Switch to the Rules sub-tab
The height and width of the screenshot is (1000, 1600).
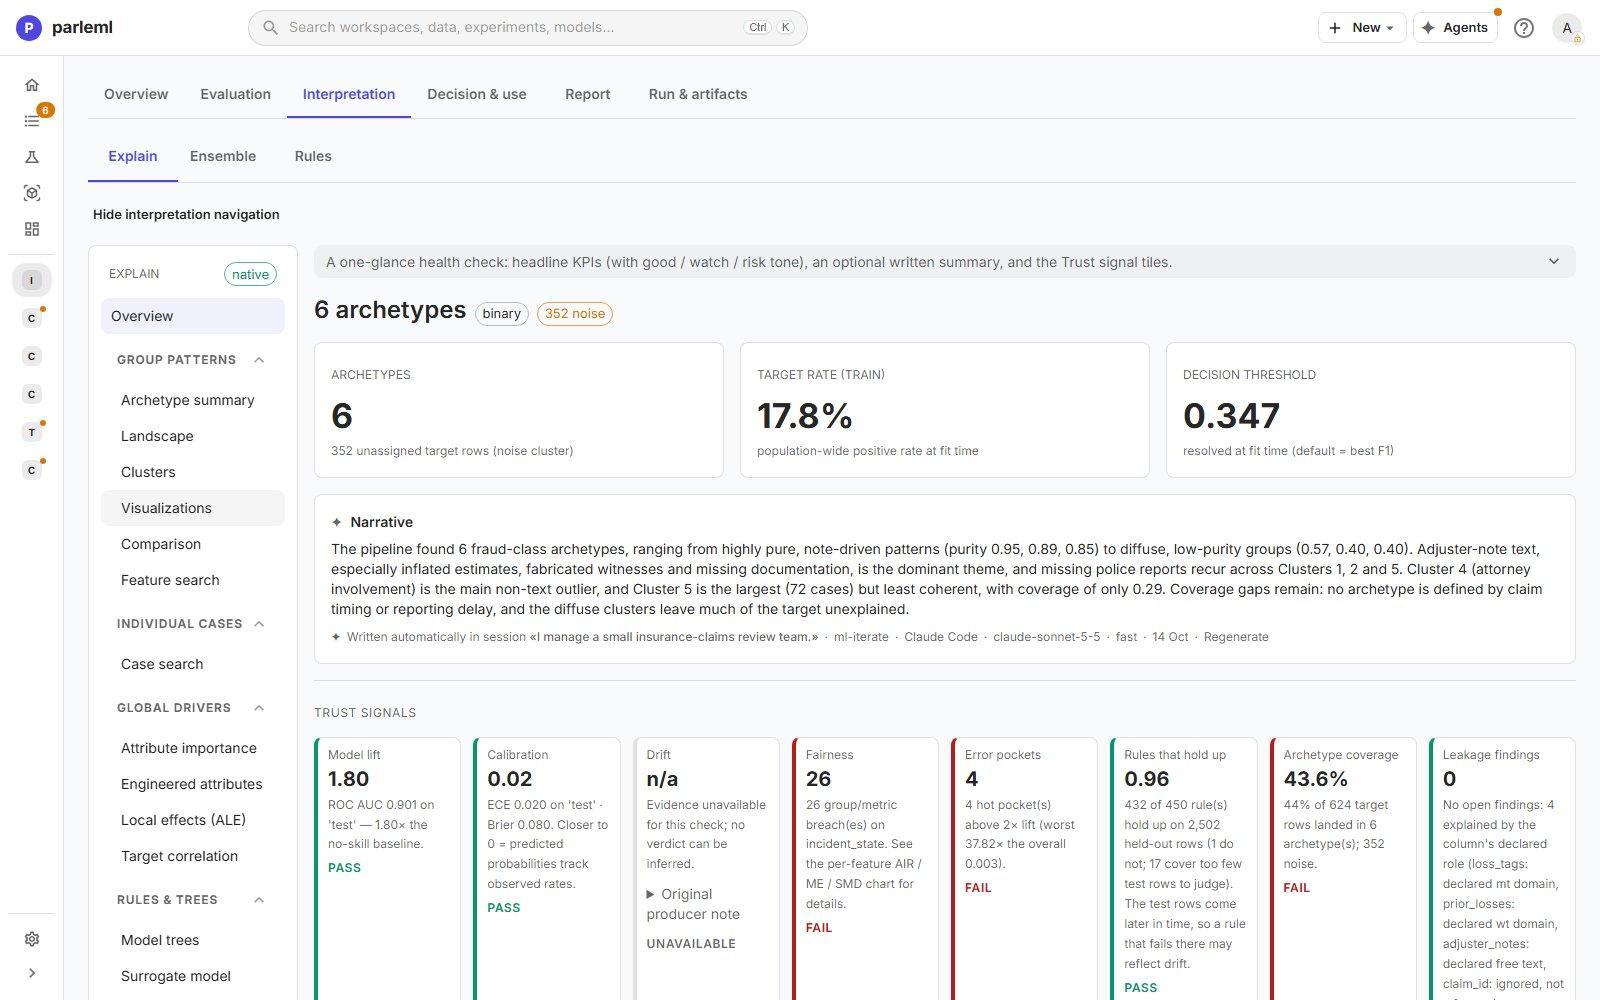[313, 156]
